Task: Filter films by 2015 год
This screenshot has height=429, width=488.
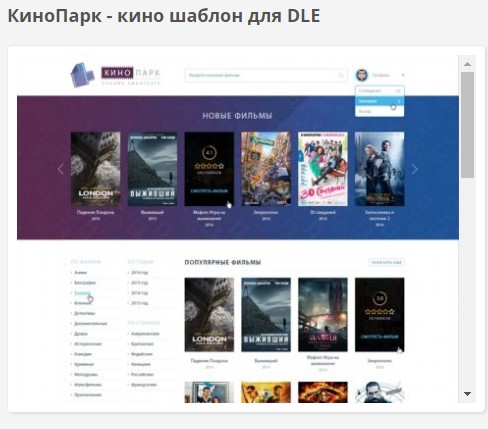Action: coord(140,283)
